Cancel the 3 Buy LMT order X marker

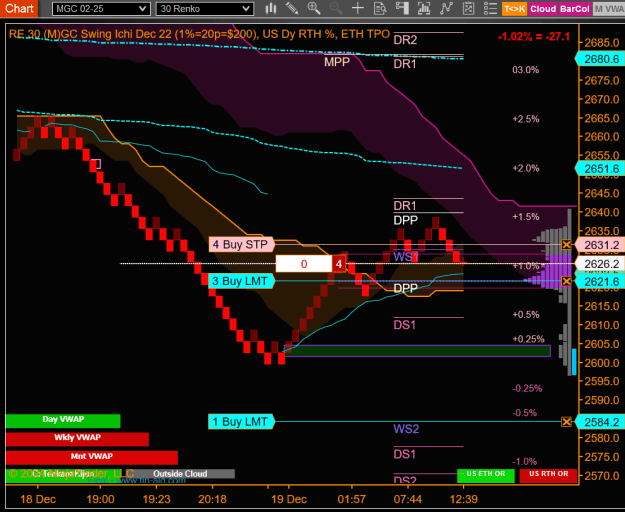pos(566,281)
